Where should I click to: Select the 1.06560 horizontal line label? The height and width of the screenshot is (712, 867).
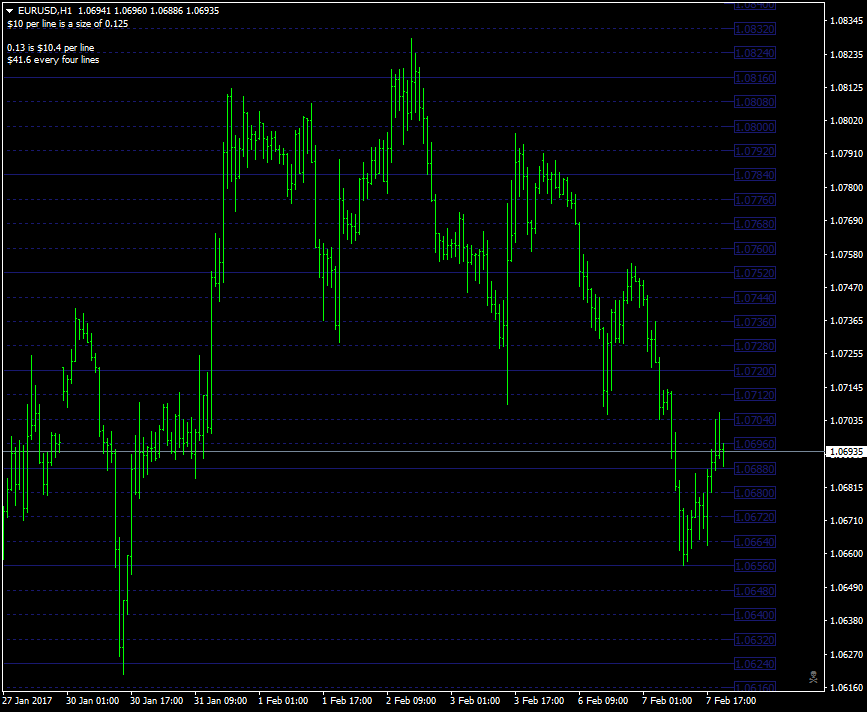[x=755, y=566]
